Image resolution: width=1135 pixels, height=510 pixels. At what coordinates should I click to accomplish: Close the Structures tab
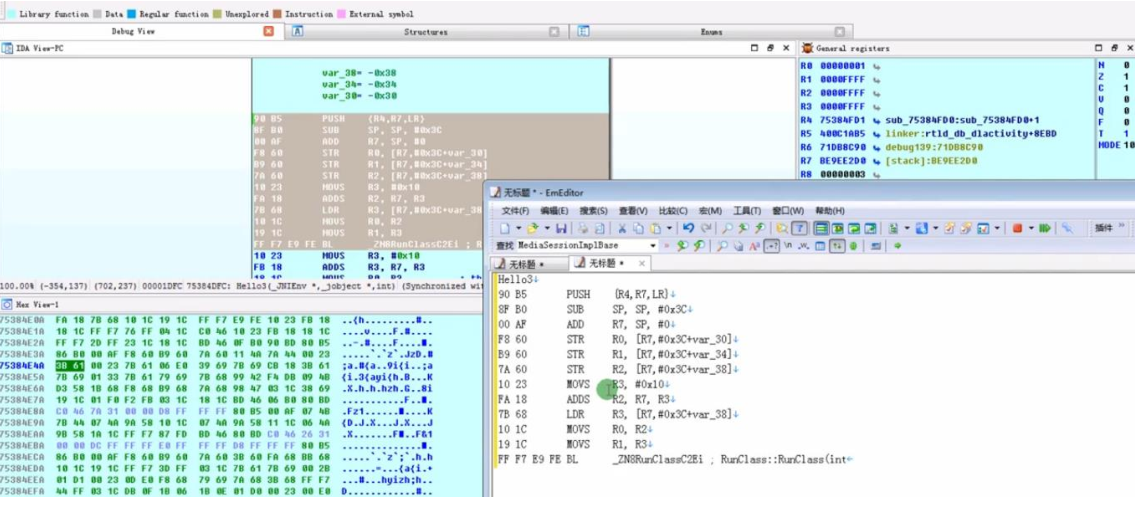click(554, 32)
